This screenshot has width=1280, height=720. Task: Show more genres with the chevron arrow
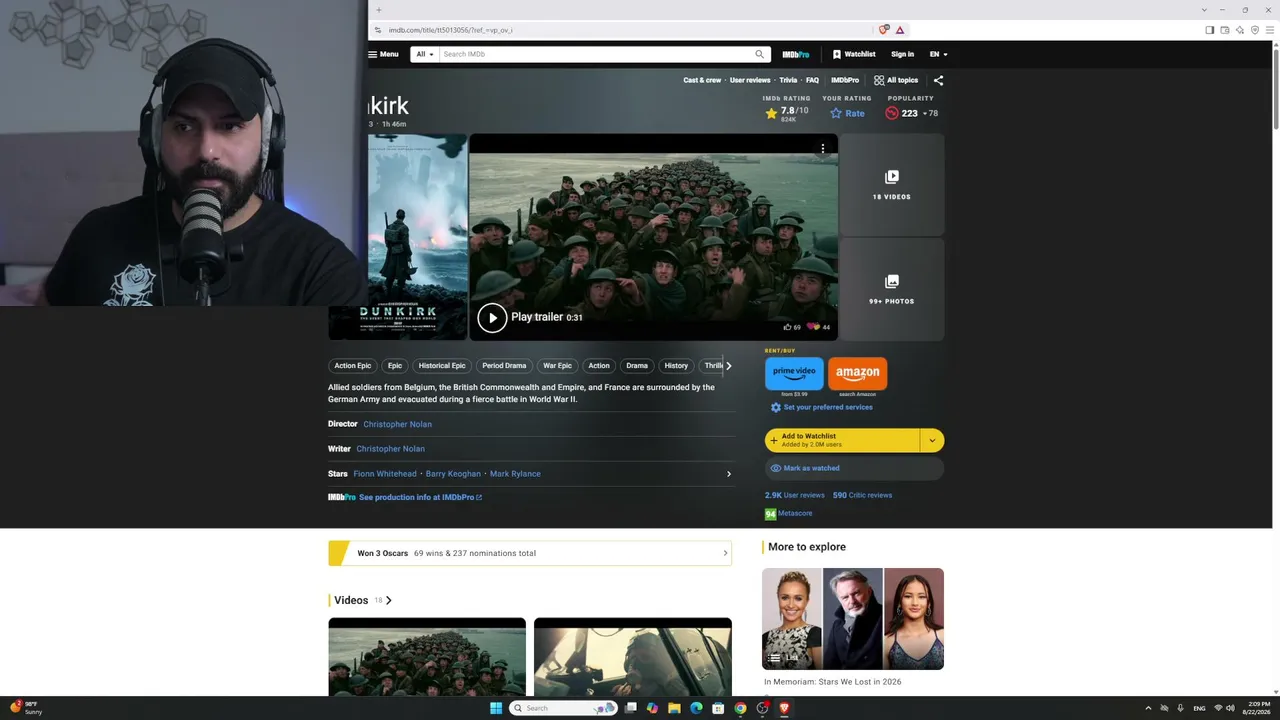728,366
